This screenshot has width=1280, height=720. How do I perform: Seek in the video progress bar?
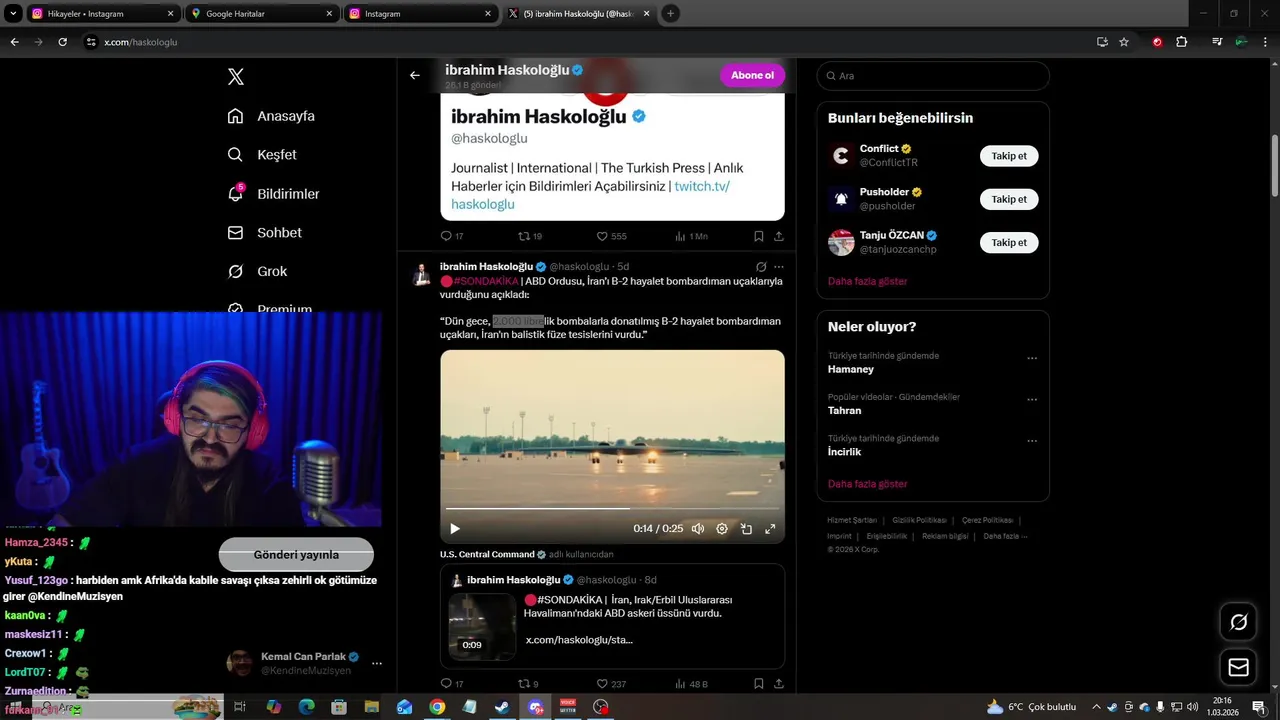[x=612, y=509]
